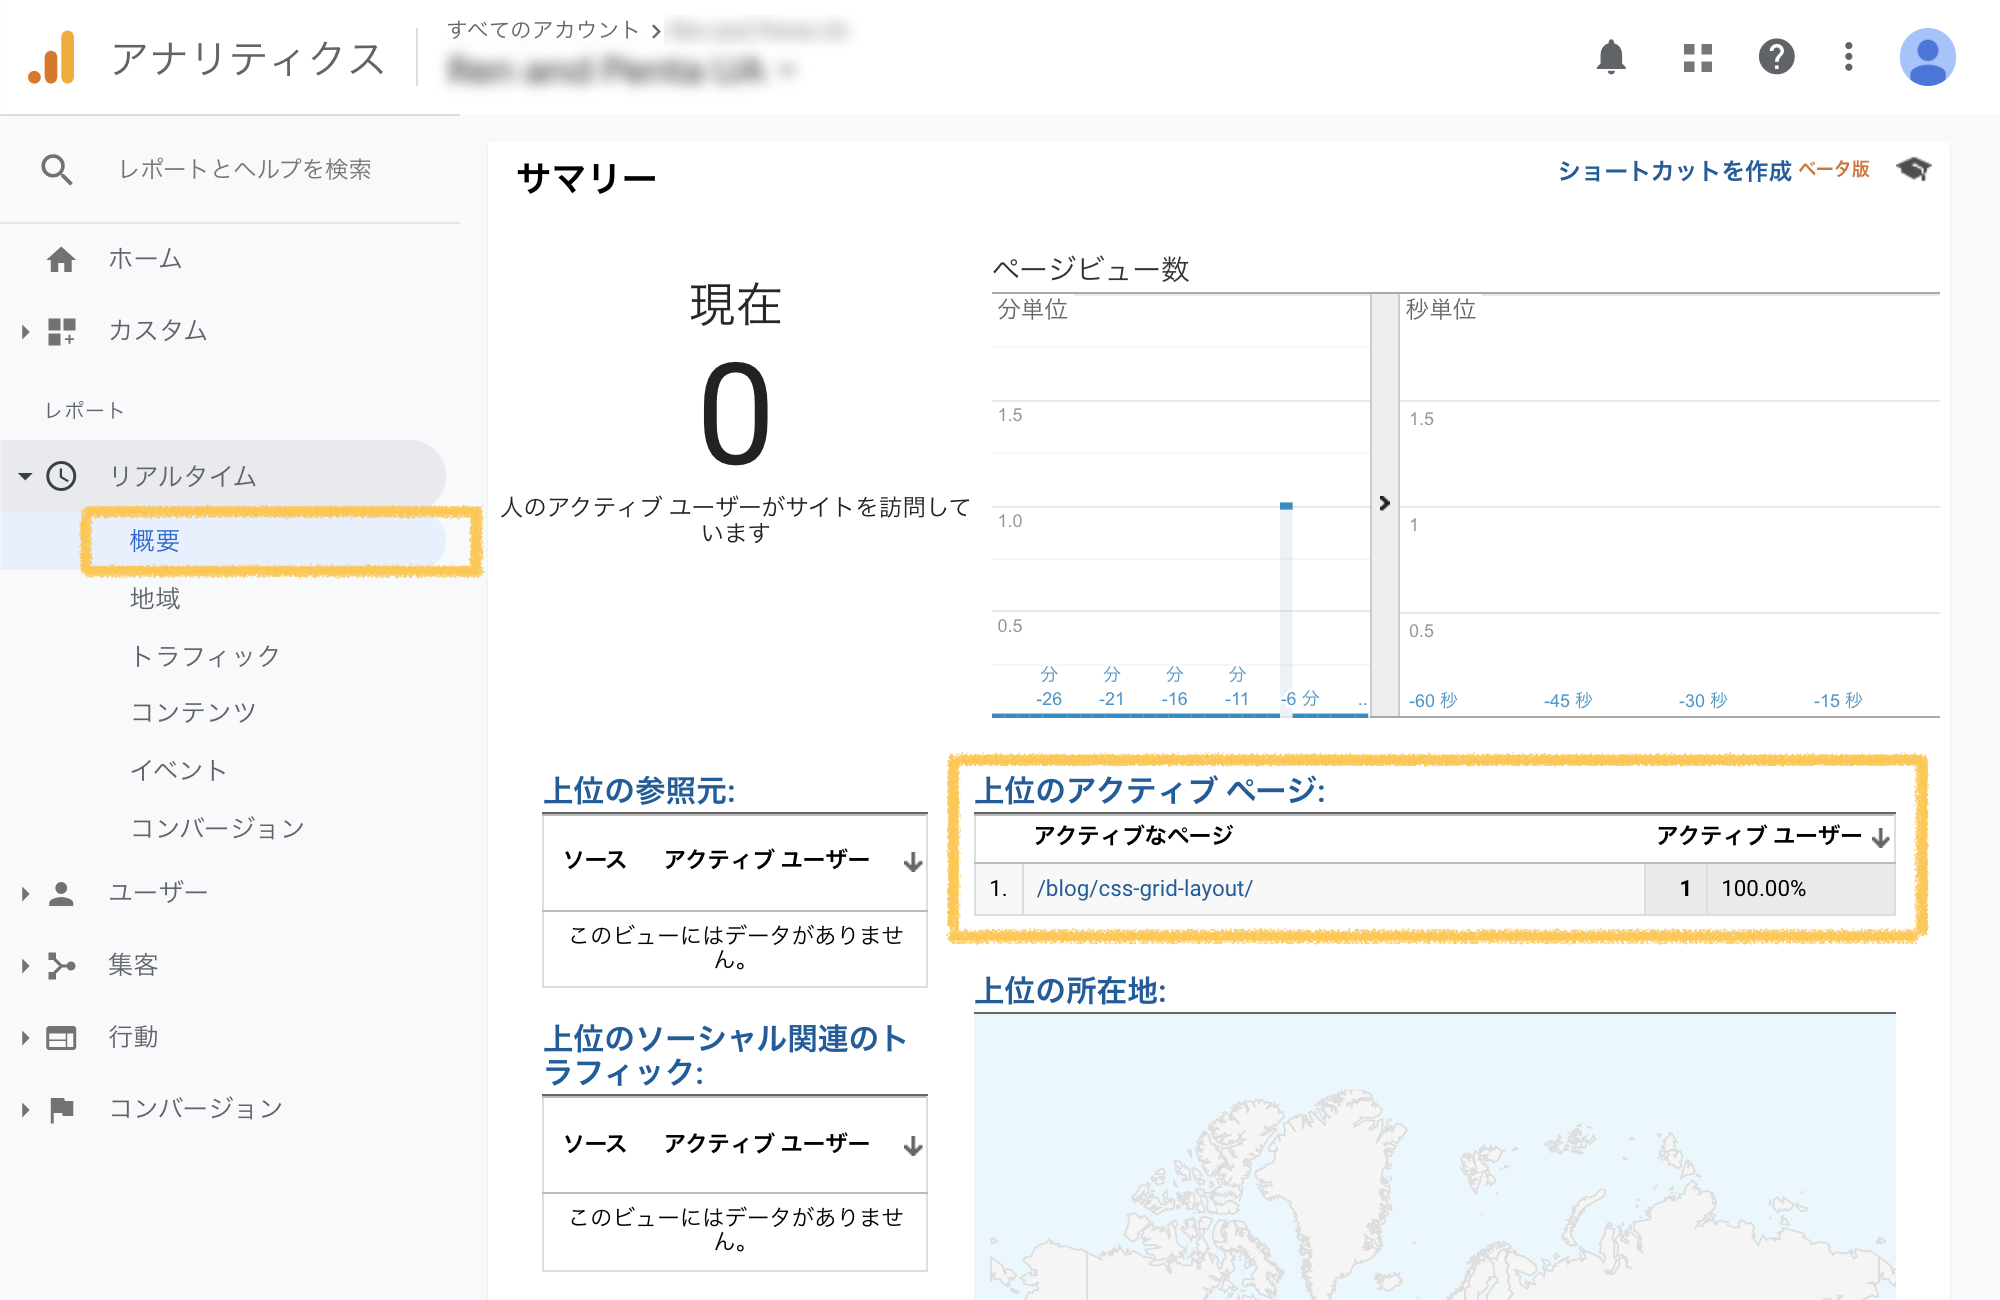The height and width of the screenshot is (1300, 2000).
Task: Select コンテンツ under リアルタイム
Action: 193,712
